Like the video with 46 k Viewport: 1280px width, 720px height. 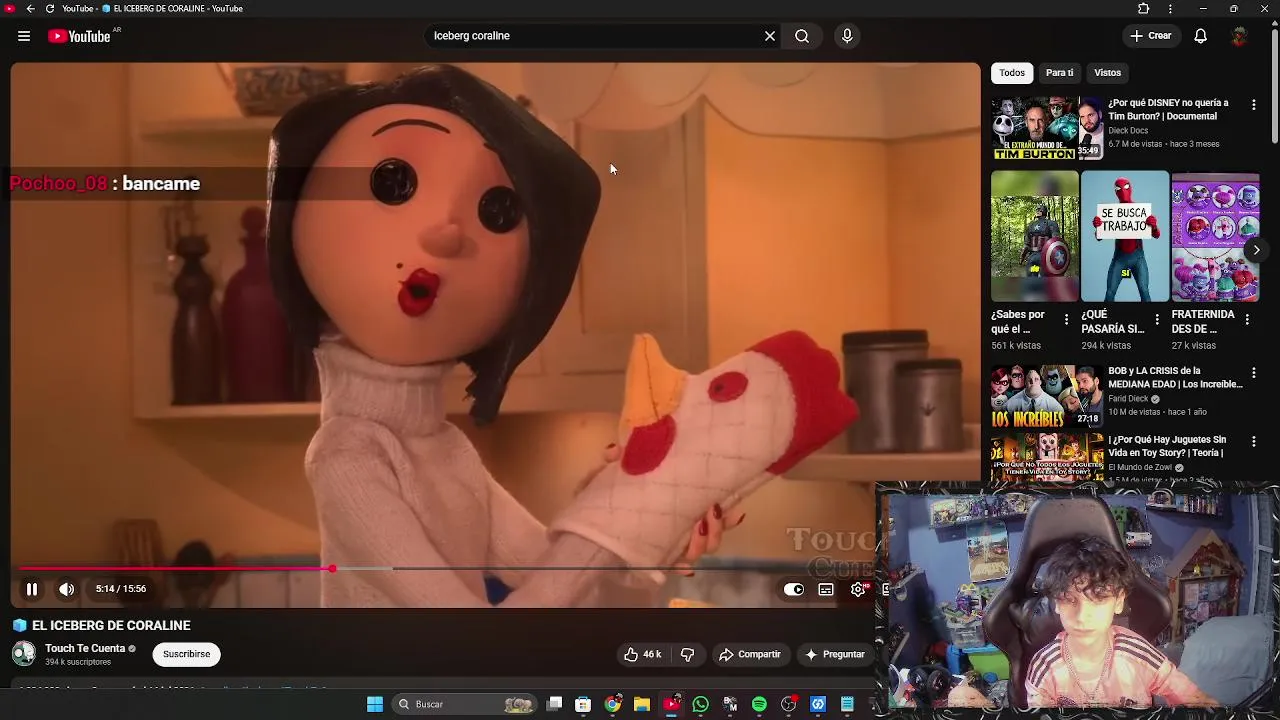click(643, 654)
